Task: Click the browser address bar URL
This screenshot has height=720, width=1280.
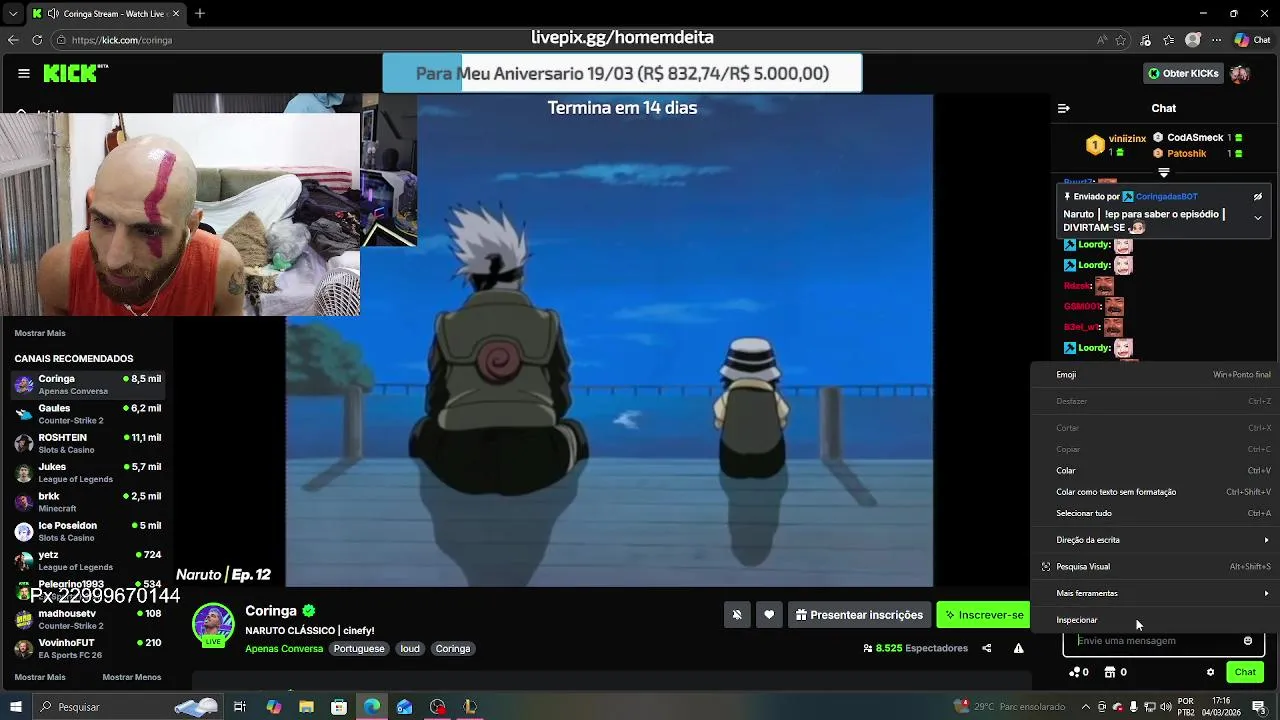Action: click(122, 40)
